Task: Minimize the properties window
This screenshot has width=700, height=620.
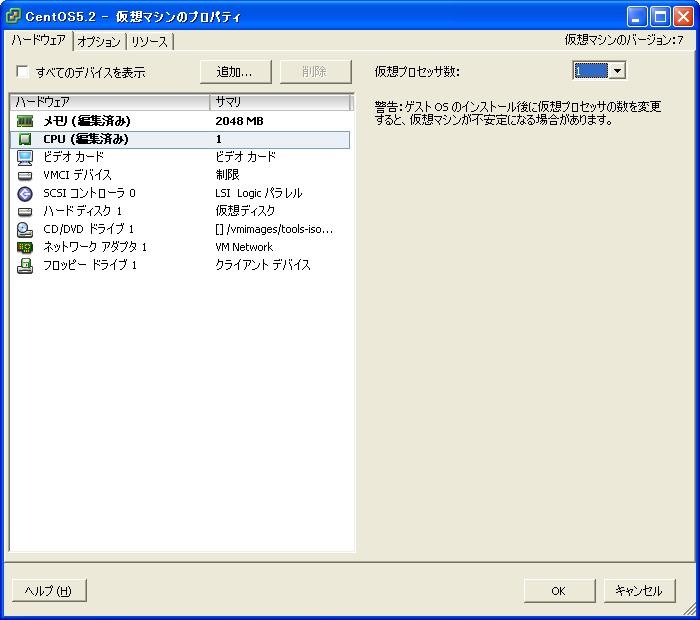Action: 637,17
